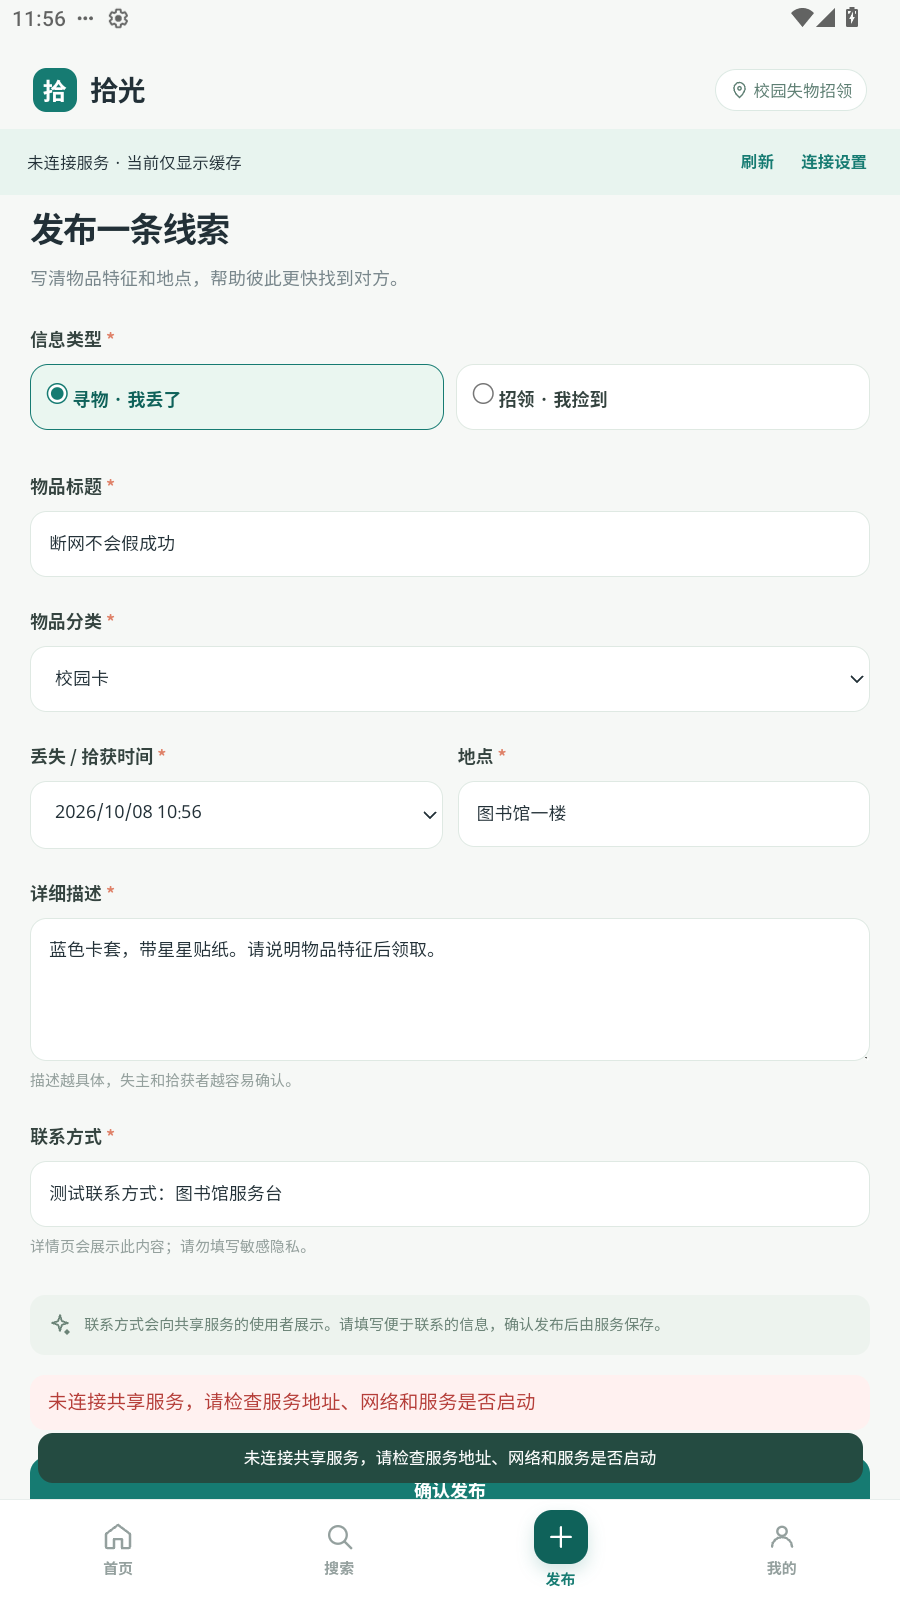Tap the green plus 发布 button
Image resolution: width=900 pixels, height=1600 pixels.
tap(561, 1537)
